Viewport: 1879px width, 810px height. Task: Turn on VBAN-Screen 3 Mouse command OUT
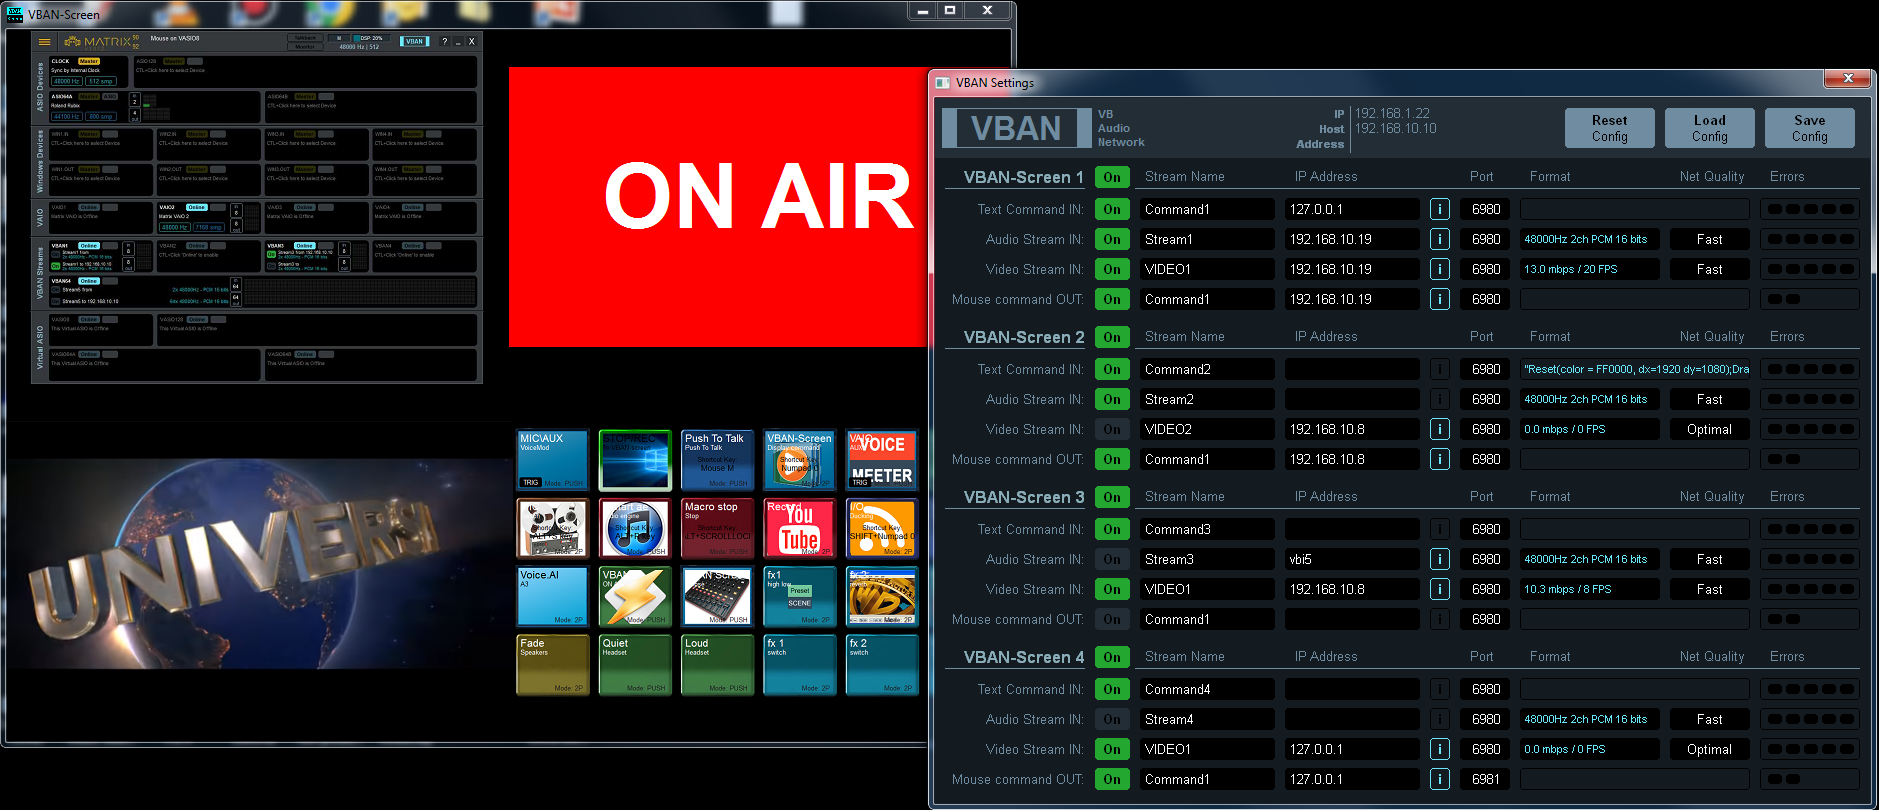point(1112,619)
